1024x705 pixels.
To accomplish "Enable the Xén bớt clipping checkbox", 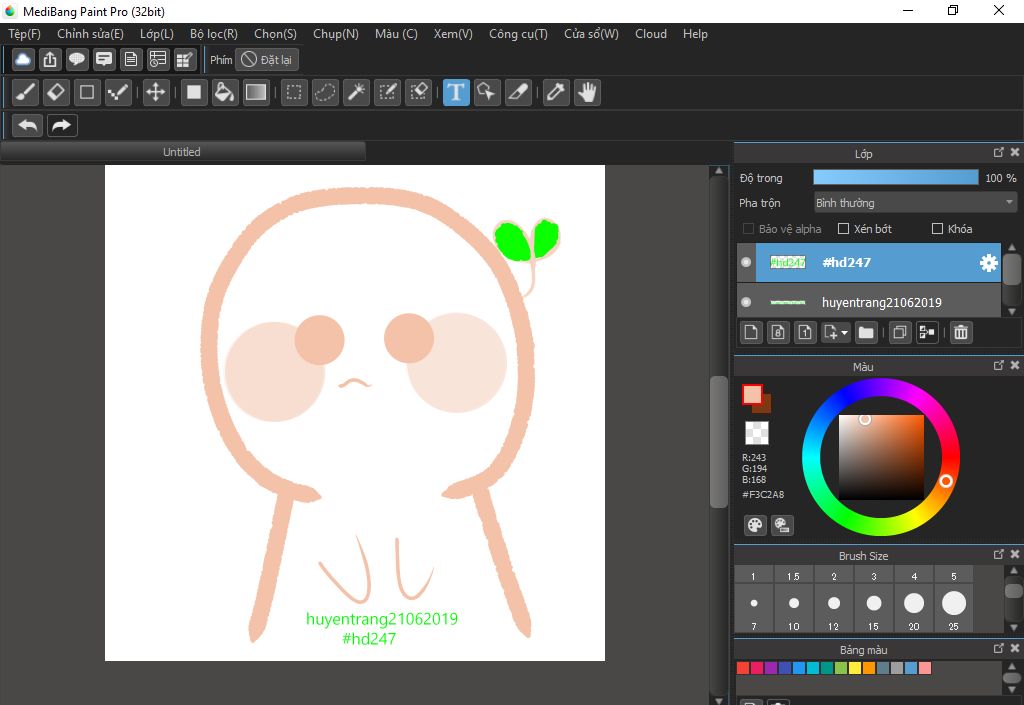I will (843, 229).
